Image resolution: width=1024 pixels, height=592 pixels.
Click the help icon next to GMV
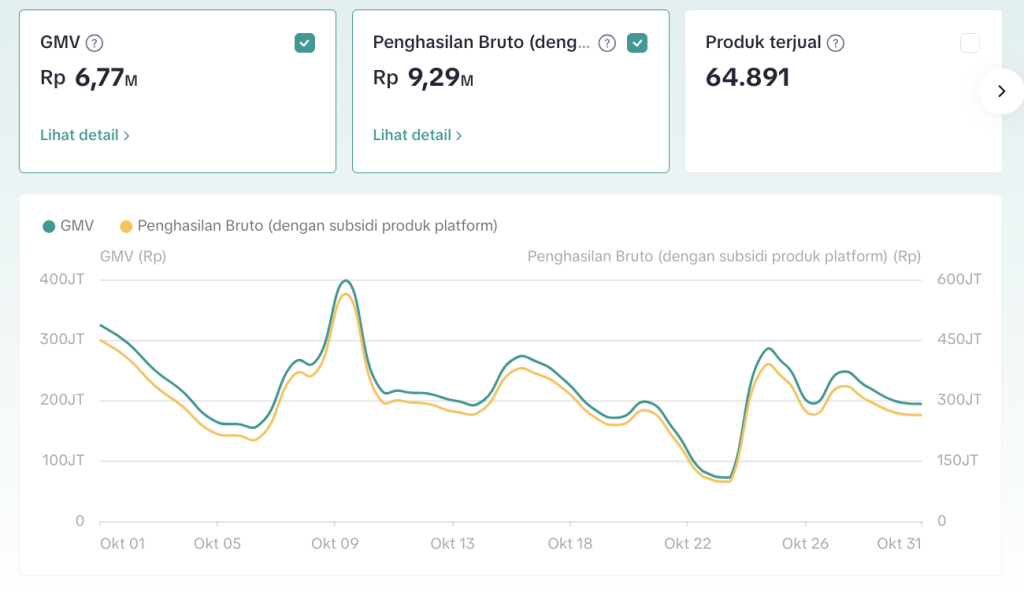tap(95, 43)
